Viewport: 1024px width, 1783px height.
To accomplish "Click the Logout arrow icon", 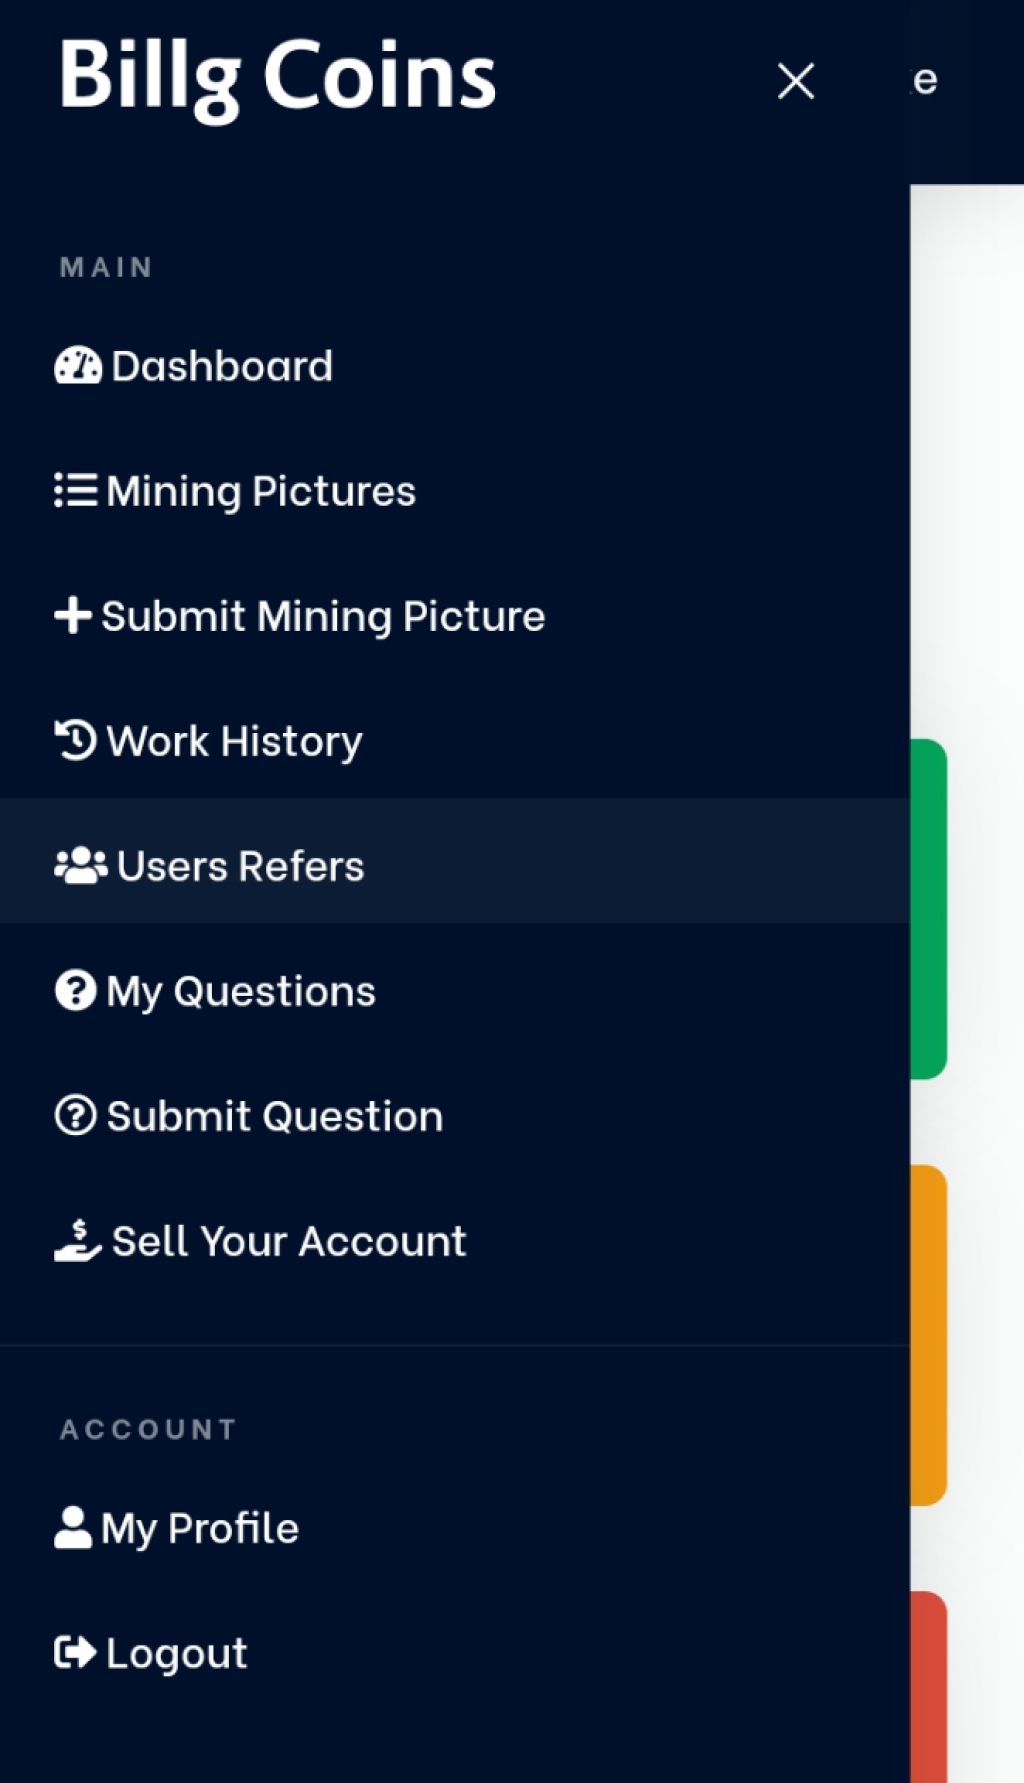I will click(75, 1653).
